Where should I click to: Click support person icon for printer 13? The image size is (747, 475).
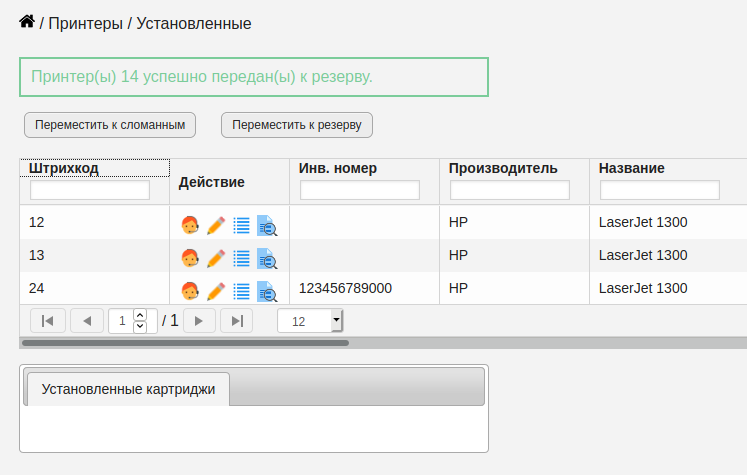(x=190, y=258)
